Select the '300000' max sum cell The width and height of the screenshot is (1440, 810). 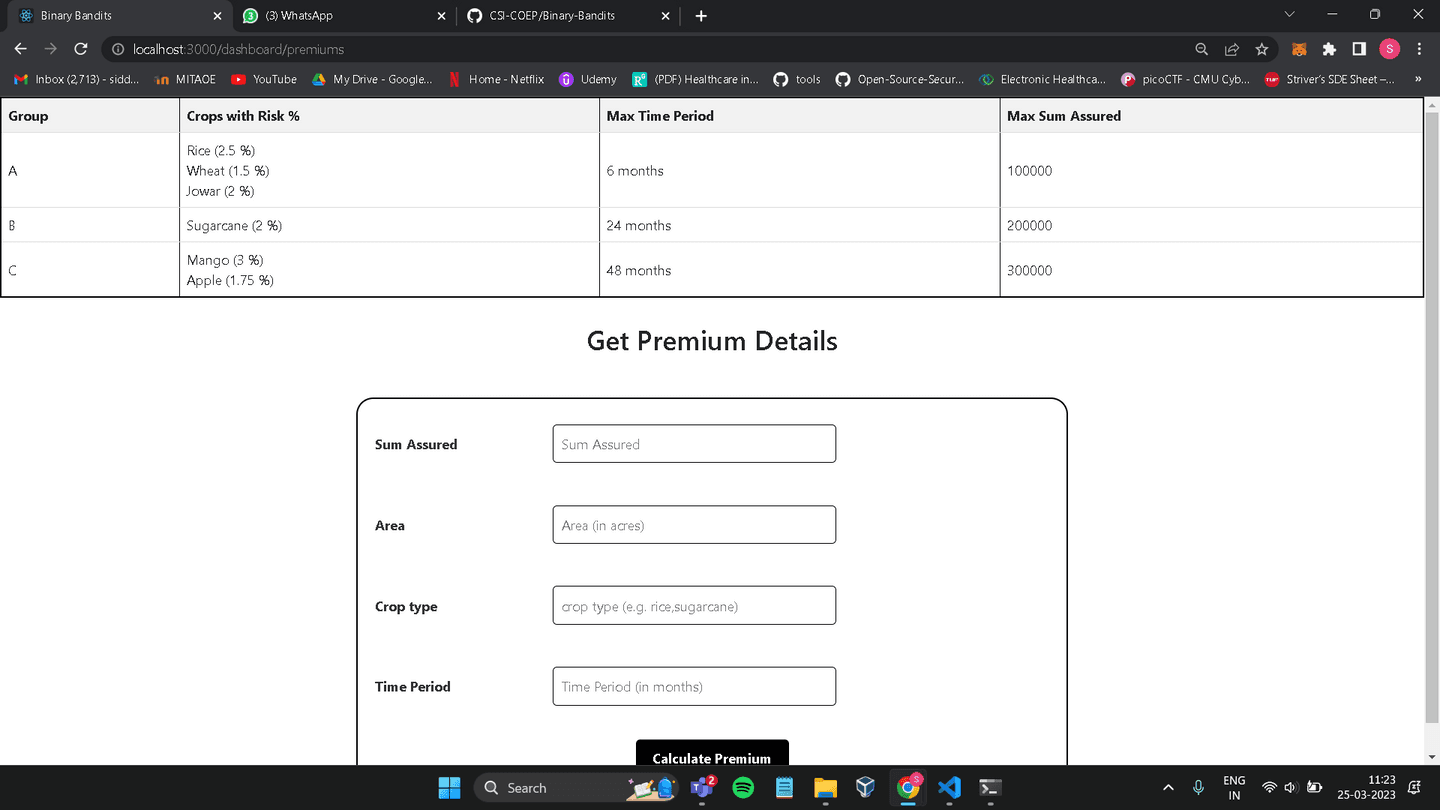[1211, 270]
